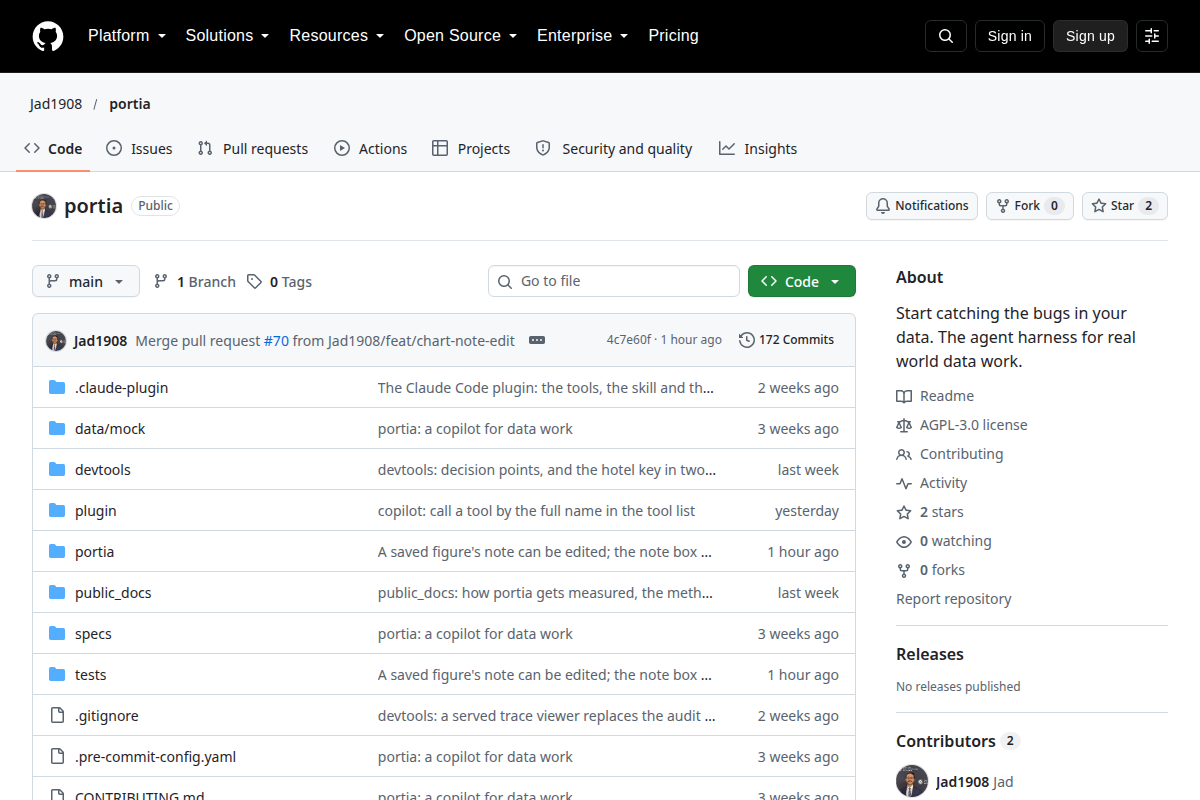Viewport: 1200px width, 800px height.
Task: Click the eye icon beside watching
Action: (904, 541)
